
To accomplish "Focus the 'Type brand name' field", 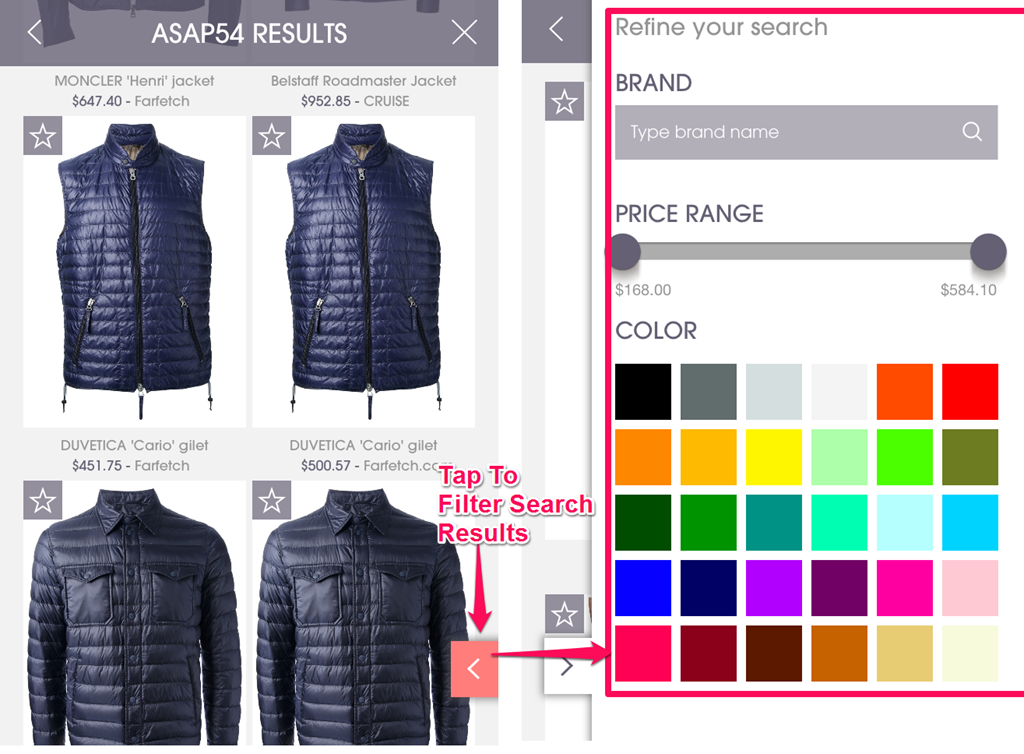I will click(x=806, y=132).
